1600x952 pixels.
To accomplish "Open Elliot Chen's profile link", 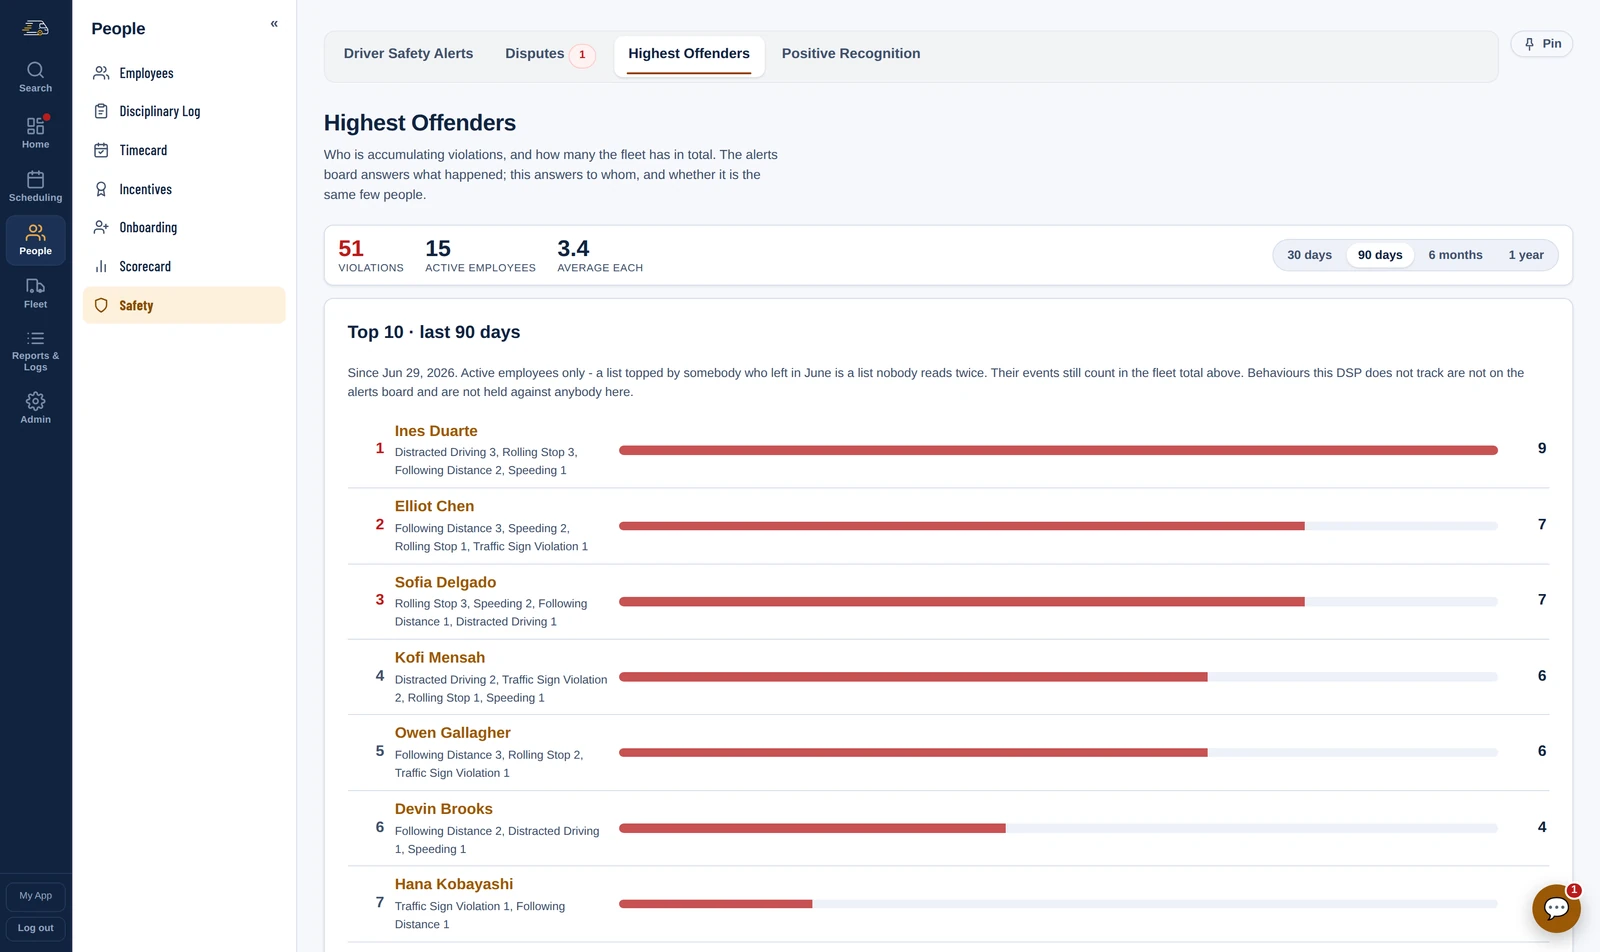I will point(434,506).
